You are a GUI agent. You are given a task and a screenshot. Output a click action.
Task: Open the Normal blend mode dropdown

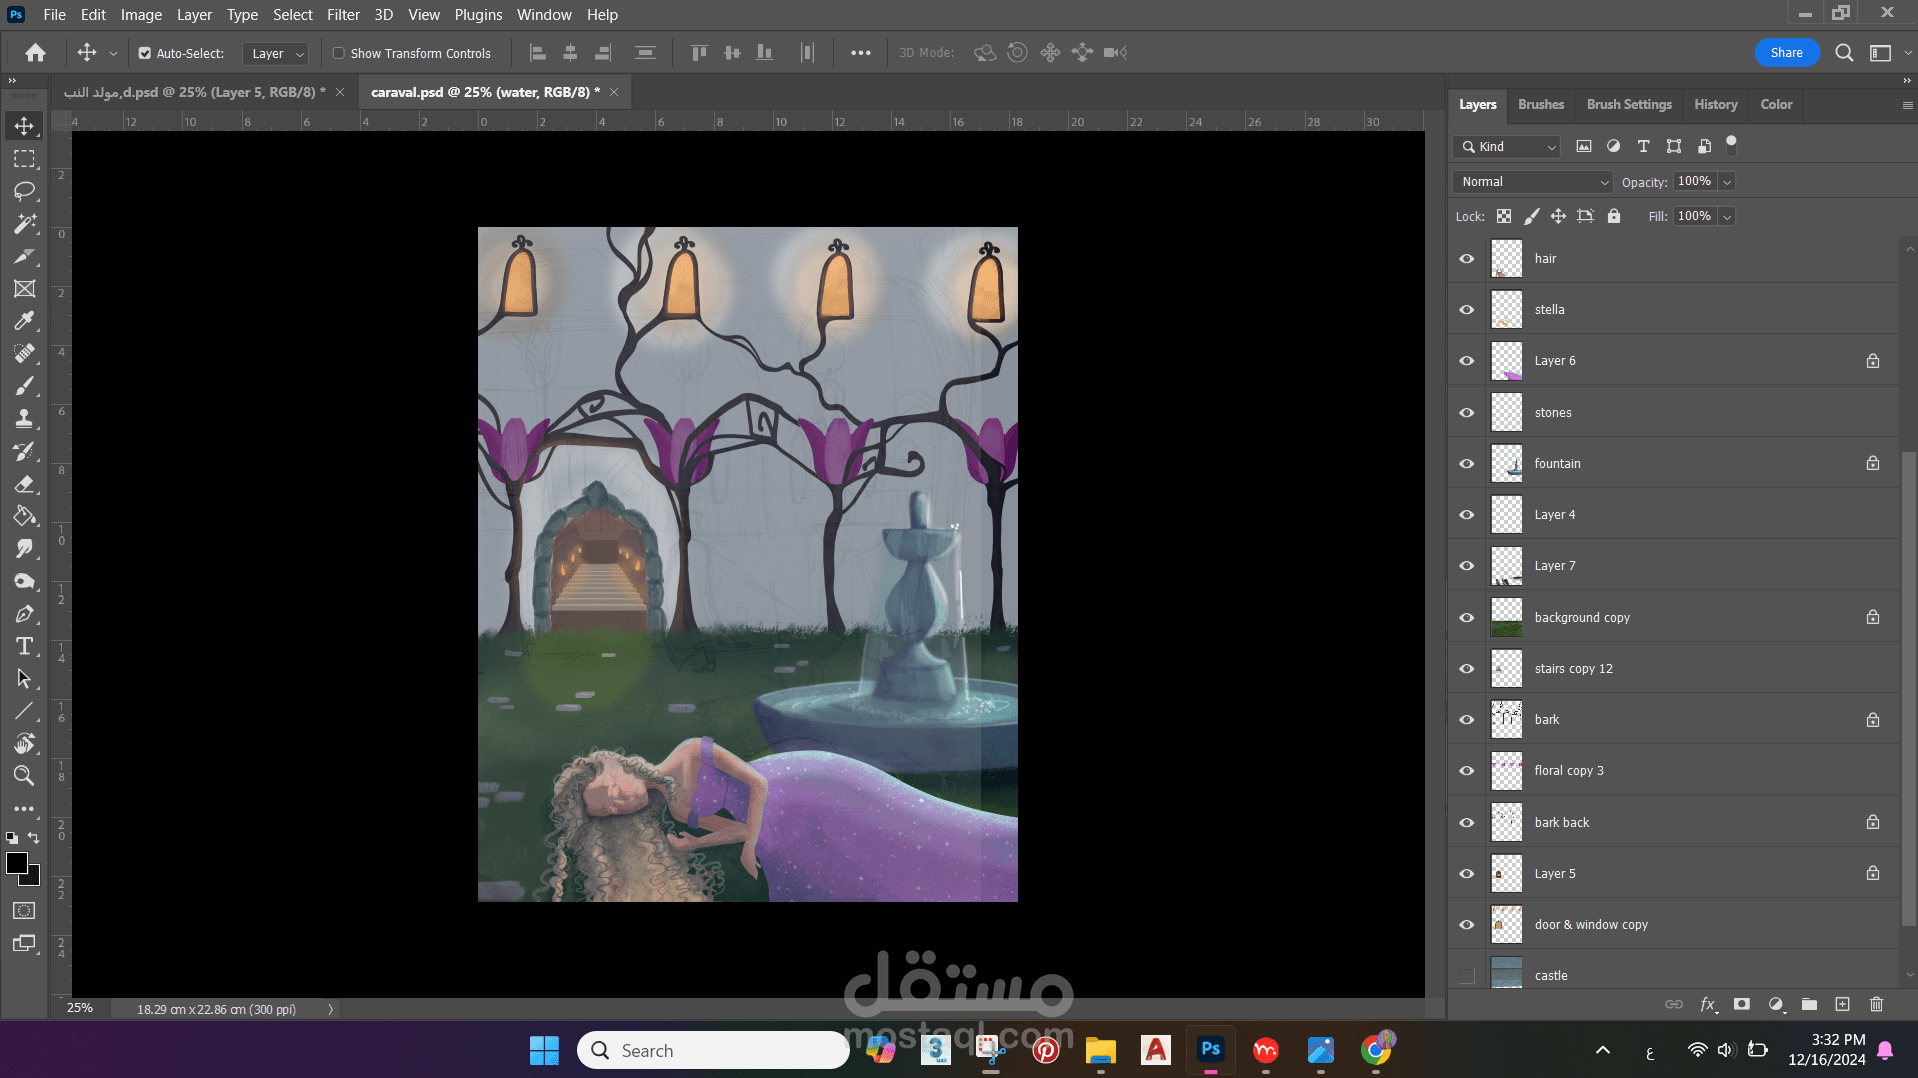(1532, 182)
